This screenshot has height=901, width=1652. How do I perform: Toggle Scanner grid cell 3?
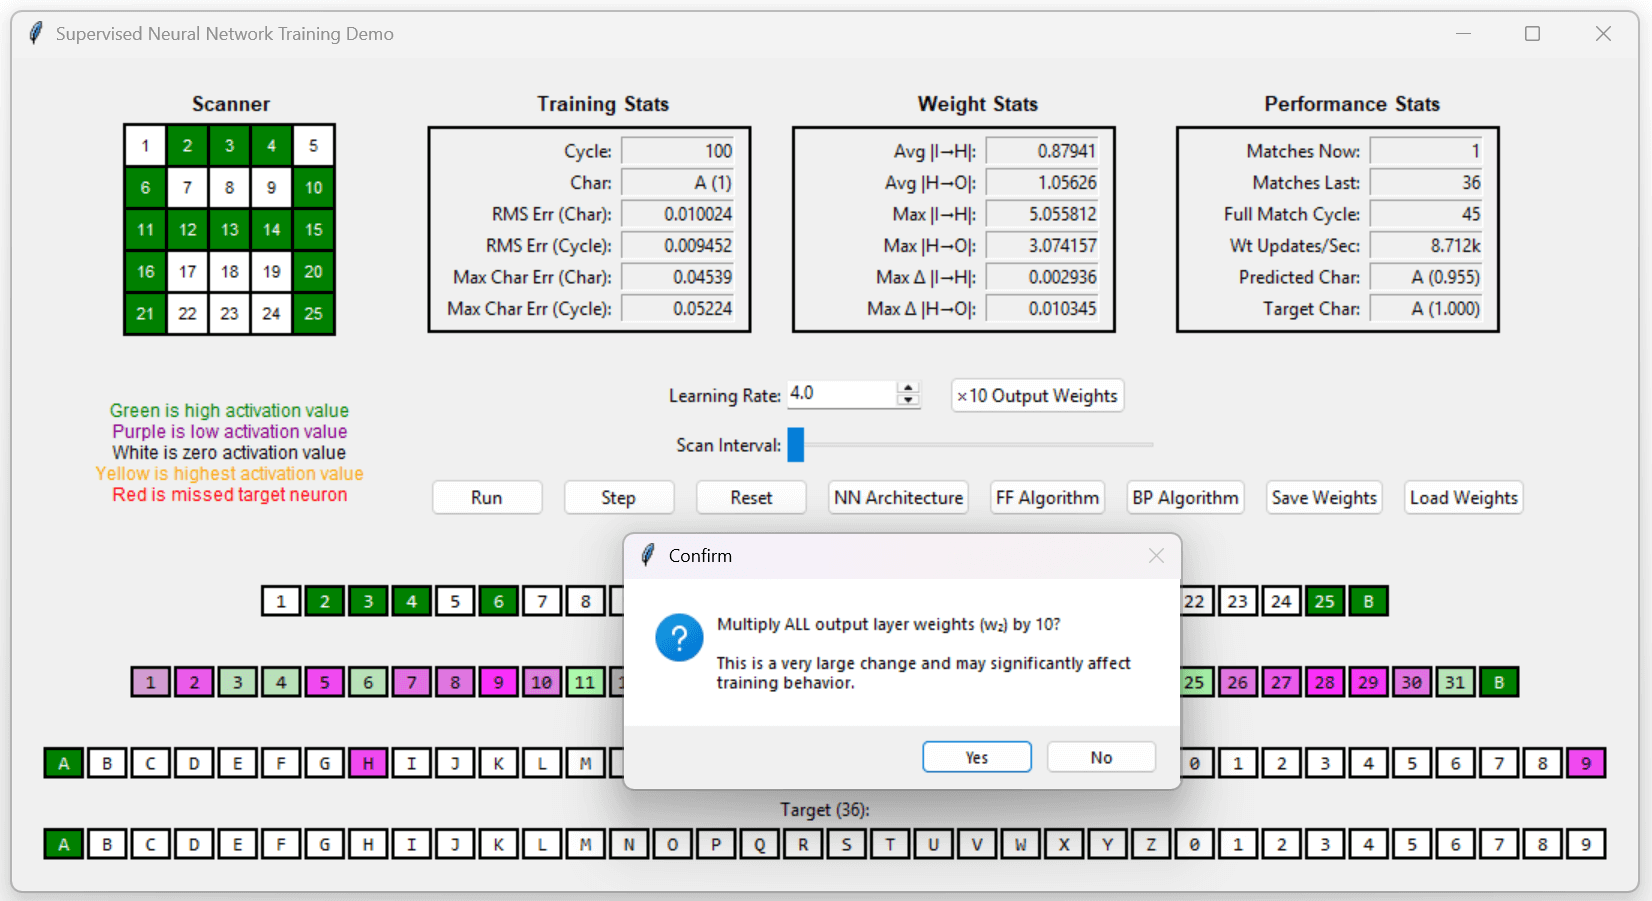(x=229, y=146)
